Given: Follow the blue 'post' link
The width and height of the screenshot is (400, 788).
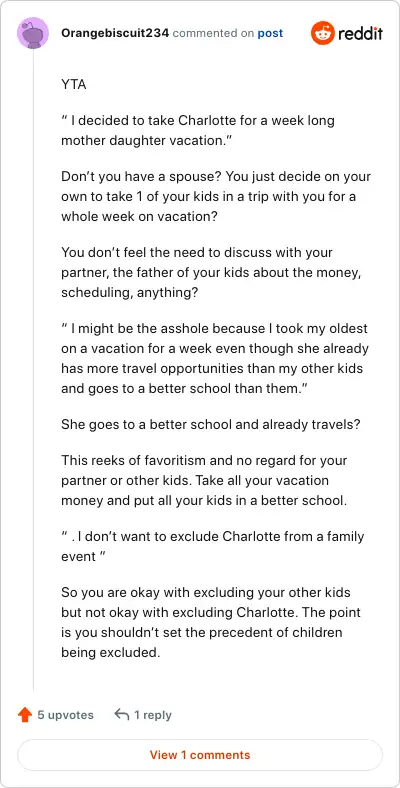Looking at the screenshot, I should click(x=270, y=33).
